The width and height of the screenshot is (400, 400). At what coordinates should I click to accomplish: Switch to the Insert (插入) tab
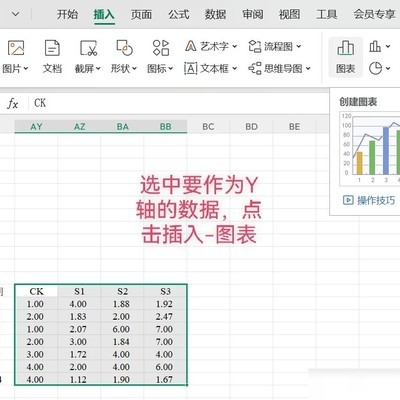tap(104, 14)
